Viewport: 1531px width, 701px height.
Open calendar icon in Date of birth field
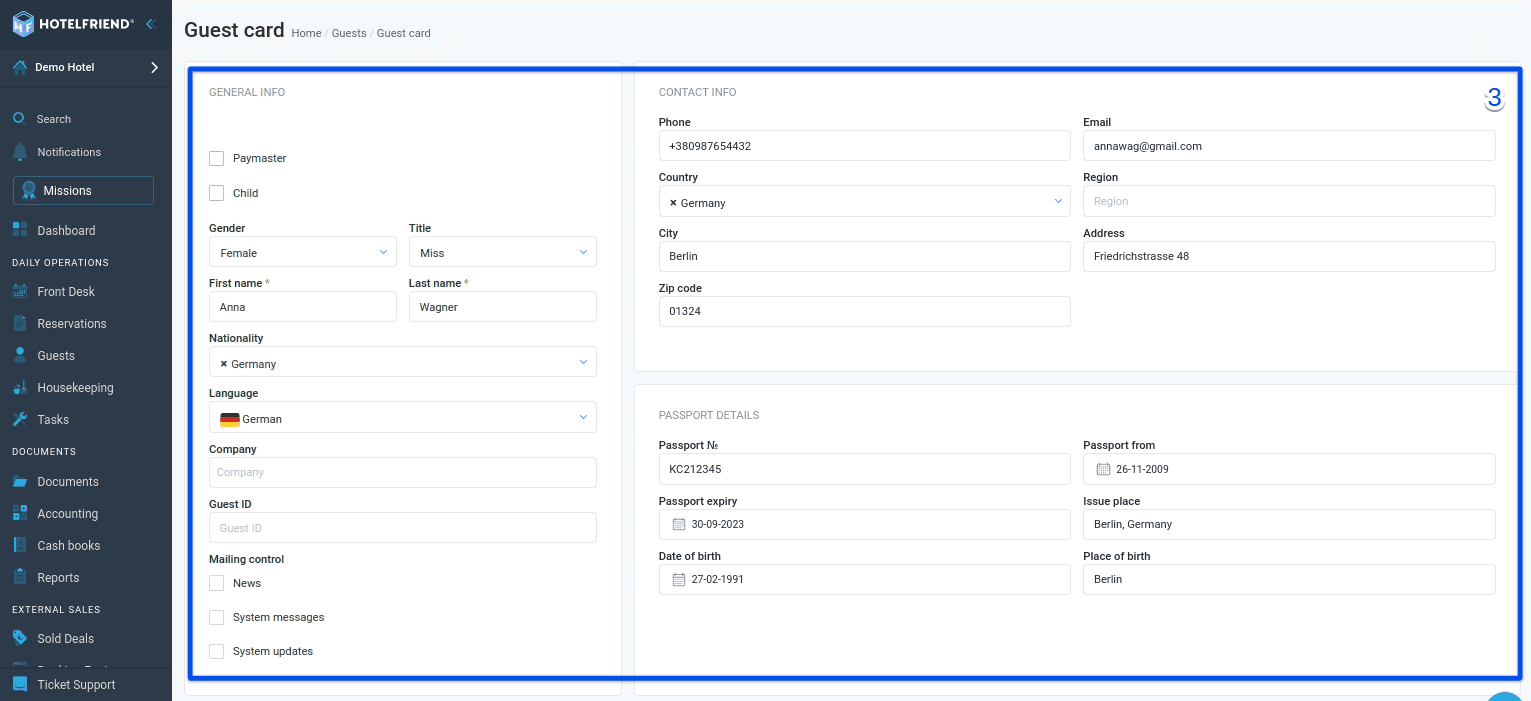click(679, 579)
